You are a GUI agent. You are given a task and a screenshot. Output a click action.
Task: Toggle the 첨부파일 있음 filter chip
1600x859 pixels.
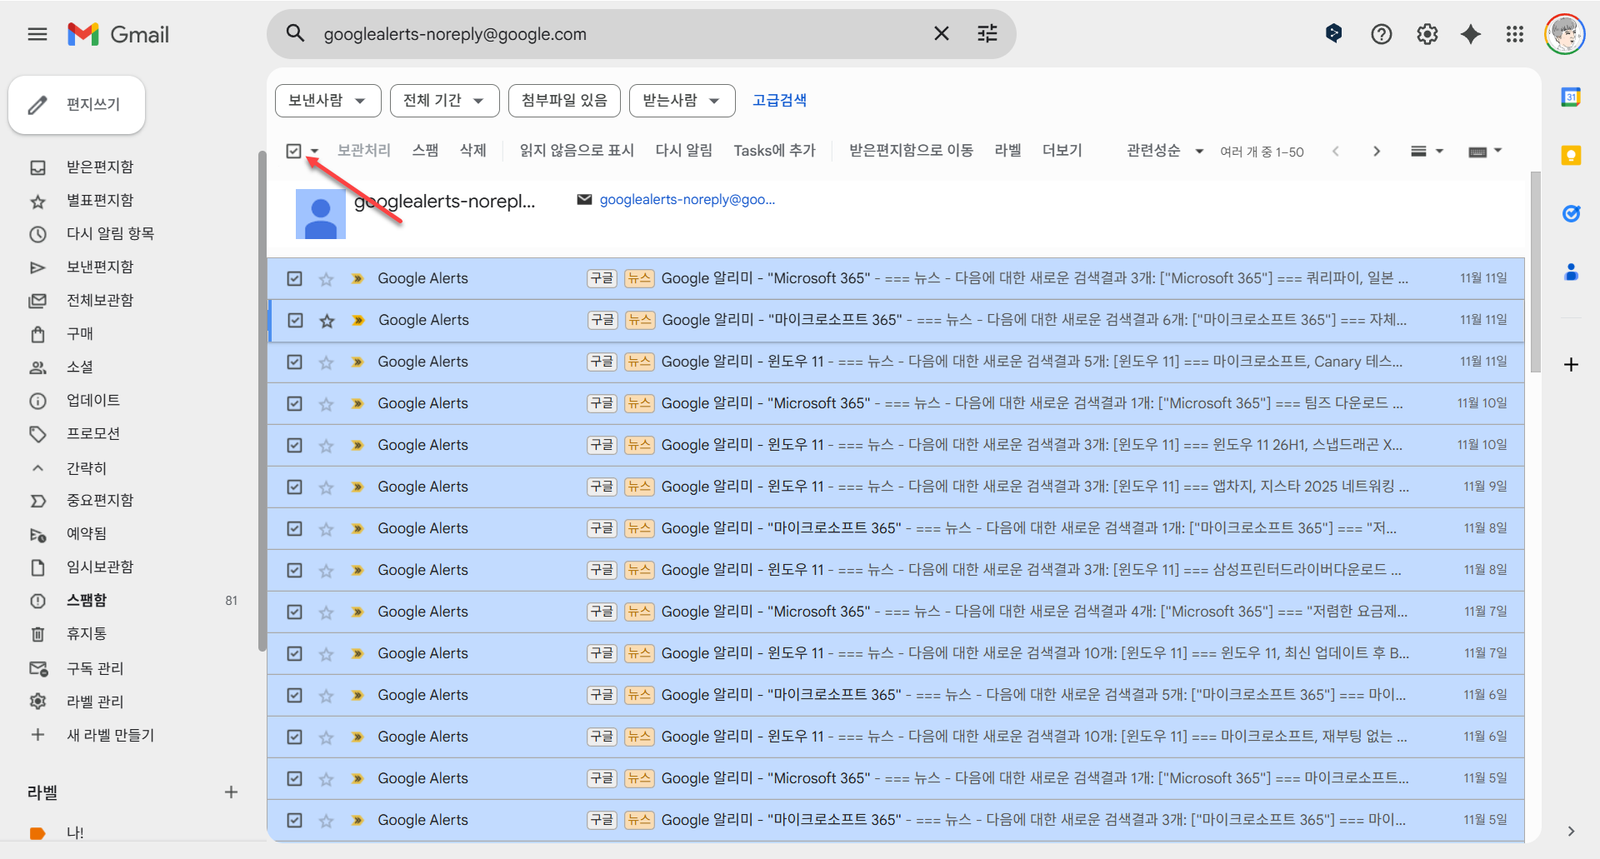click(x=564, y=100)
